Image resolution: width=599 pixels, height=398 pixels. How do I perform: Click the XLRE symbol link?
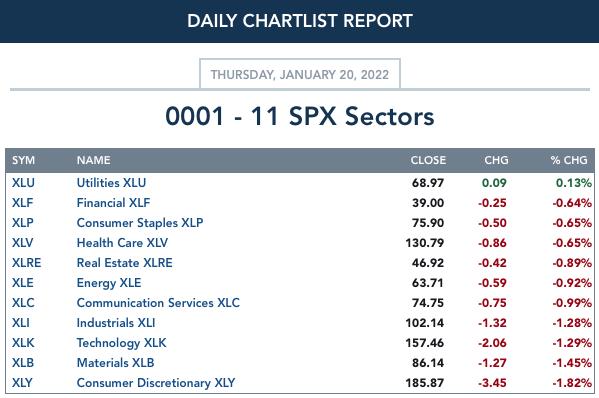tap(26, 263)
